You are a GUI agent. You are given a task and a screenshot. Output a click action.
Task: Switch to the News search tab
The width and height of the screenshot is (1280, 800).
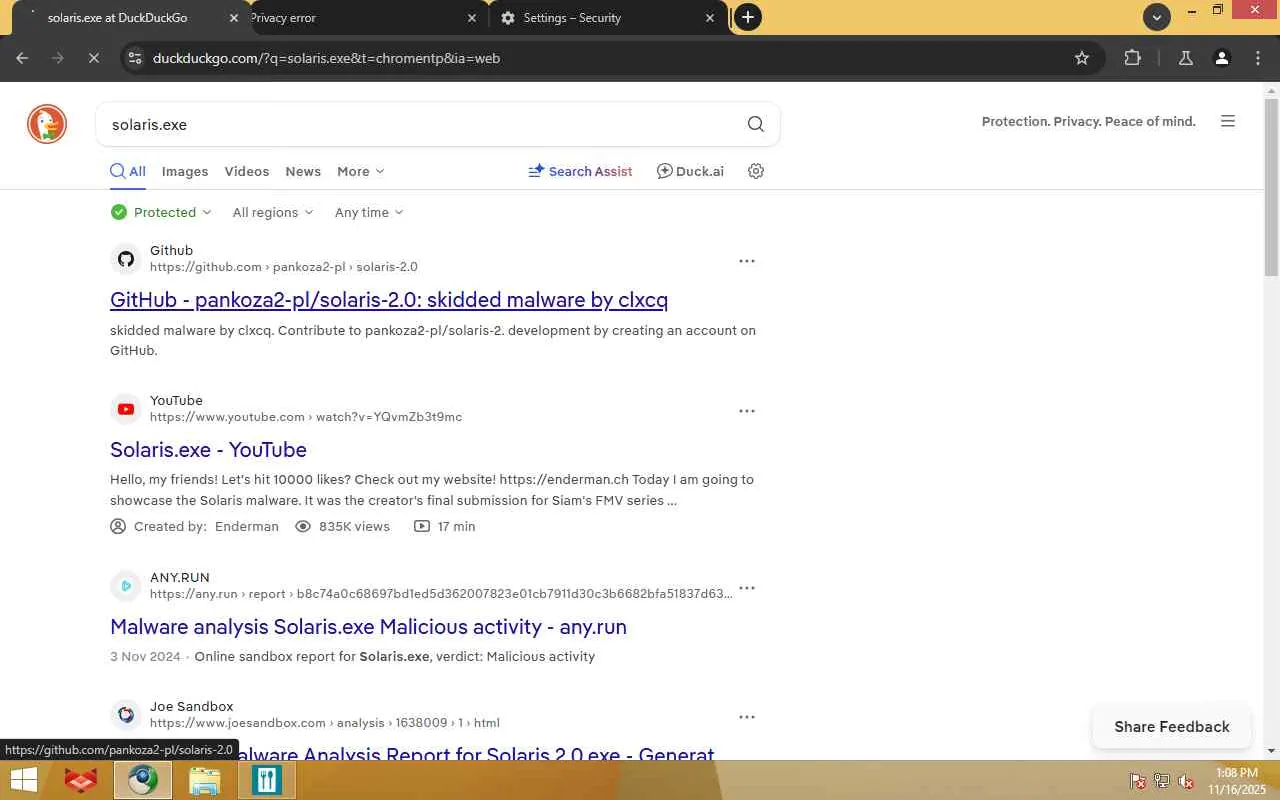(303, 171)
